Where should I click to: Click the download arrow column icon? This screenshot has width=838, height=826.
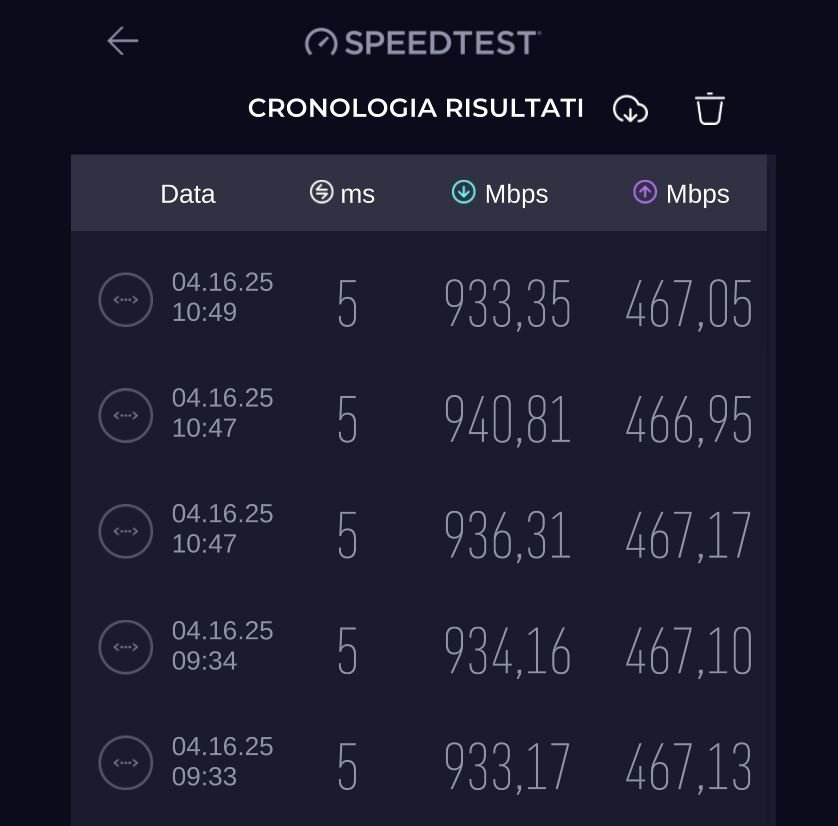pyautogui.click(x=463, y=192)
